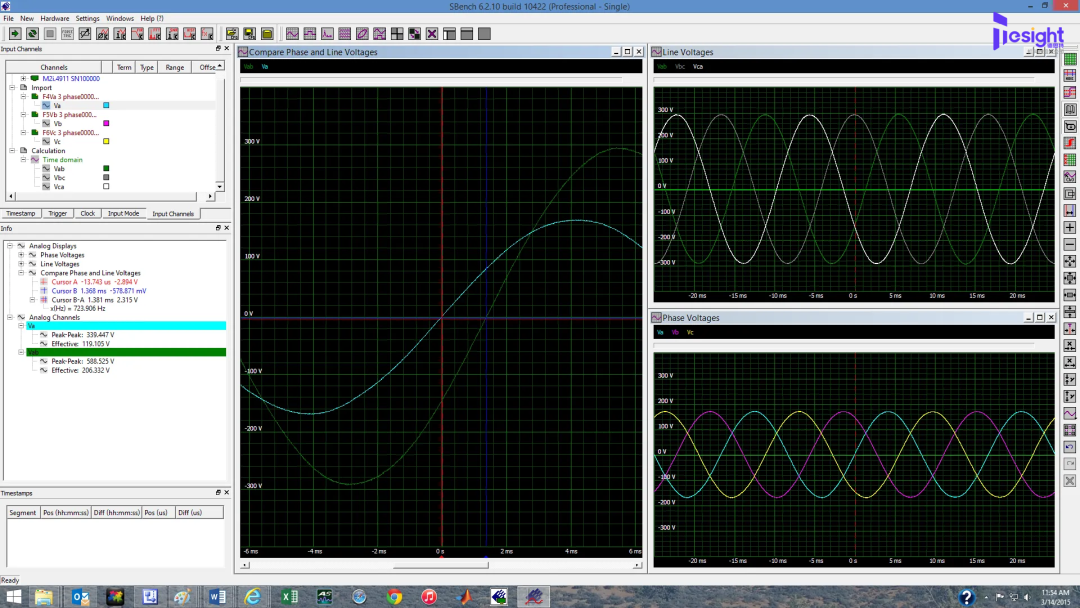Open Excel from the taskbar

(289, 596)
